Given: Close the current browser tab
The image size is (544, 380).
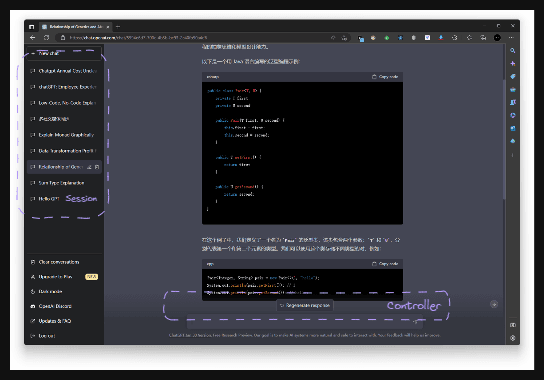Looking at the screenshot, I should [x=108, y=27].
